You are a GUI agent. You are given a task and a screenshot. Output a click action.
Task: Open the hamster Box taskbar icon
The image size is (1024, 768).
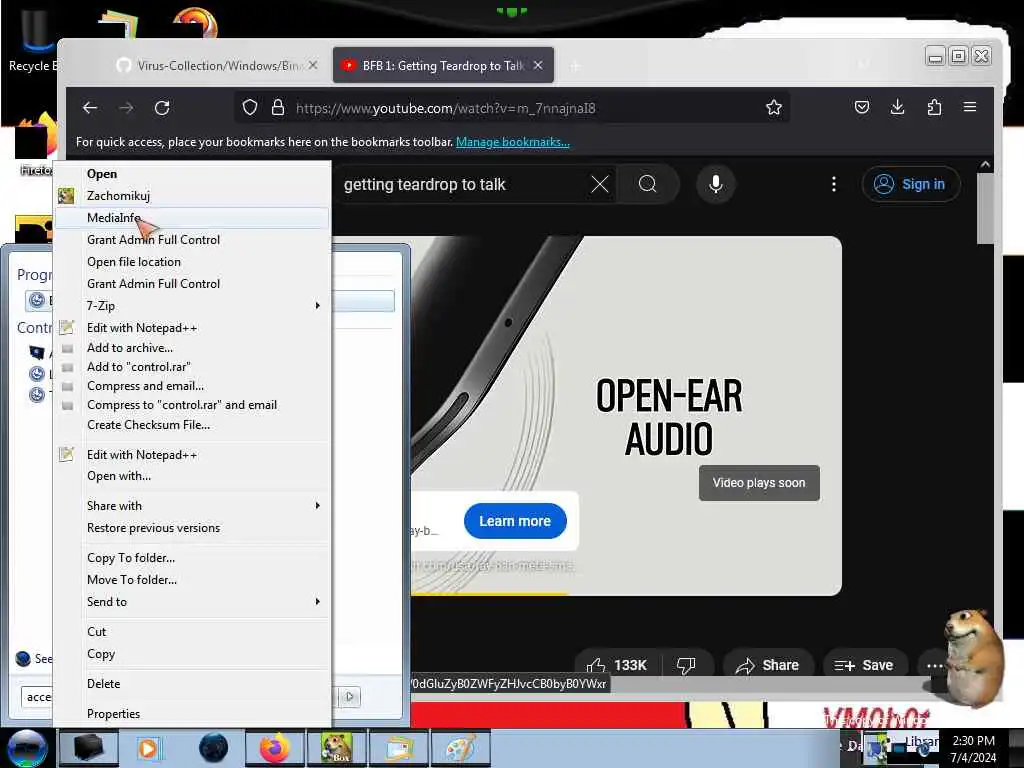tap(336, 748)
